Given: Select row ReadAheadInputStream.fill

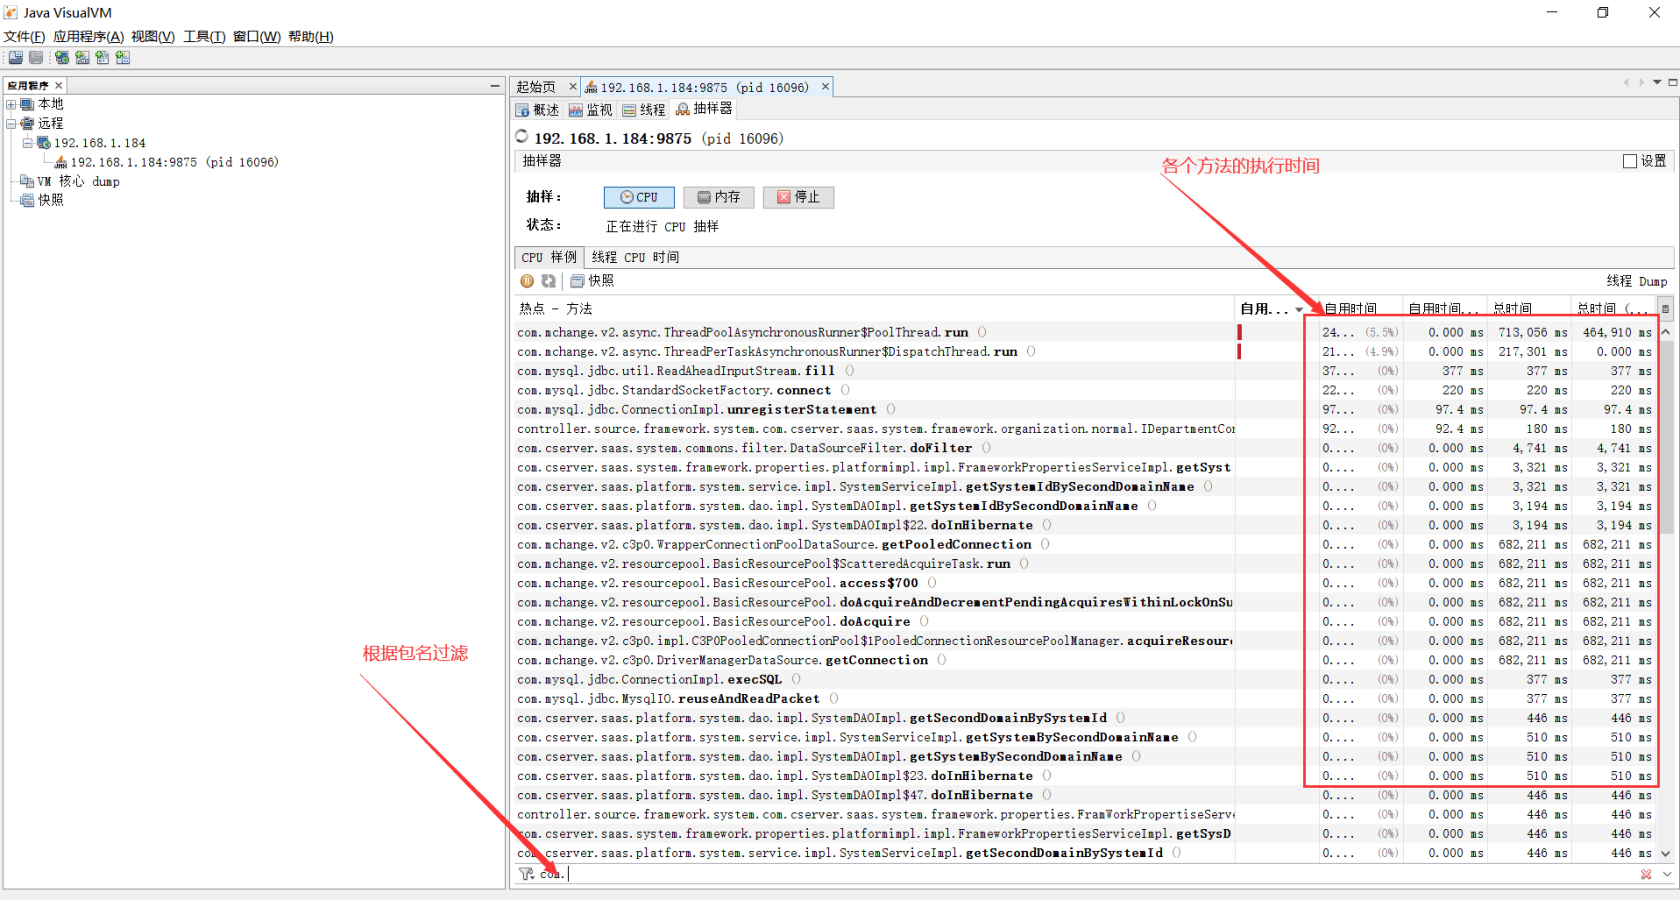Looking at the screenshot, I should [x=1084, y=371].
